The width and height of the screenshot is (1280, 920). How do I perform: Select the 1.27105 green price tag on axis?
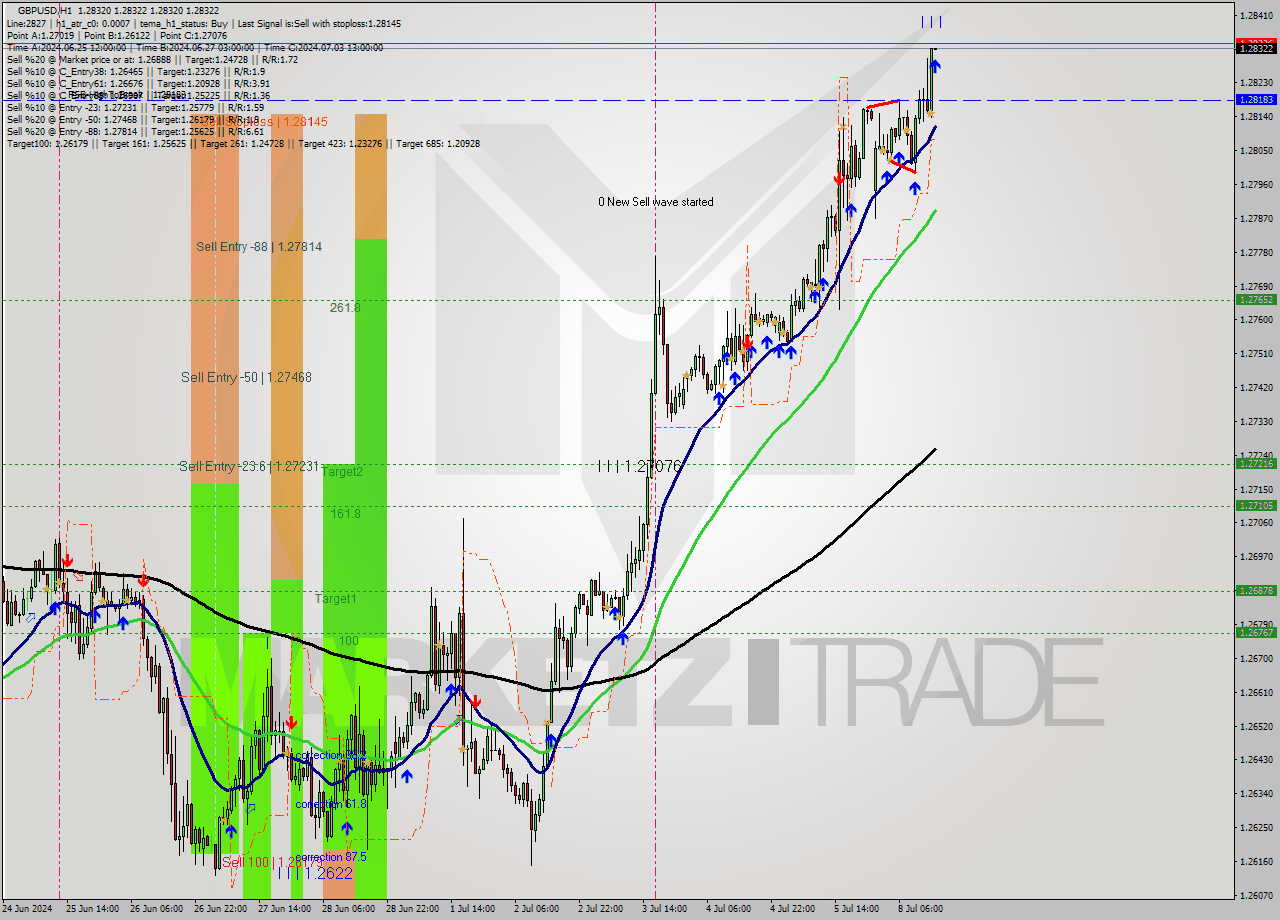1256,505
